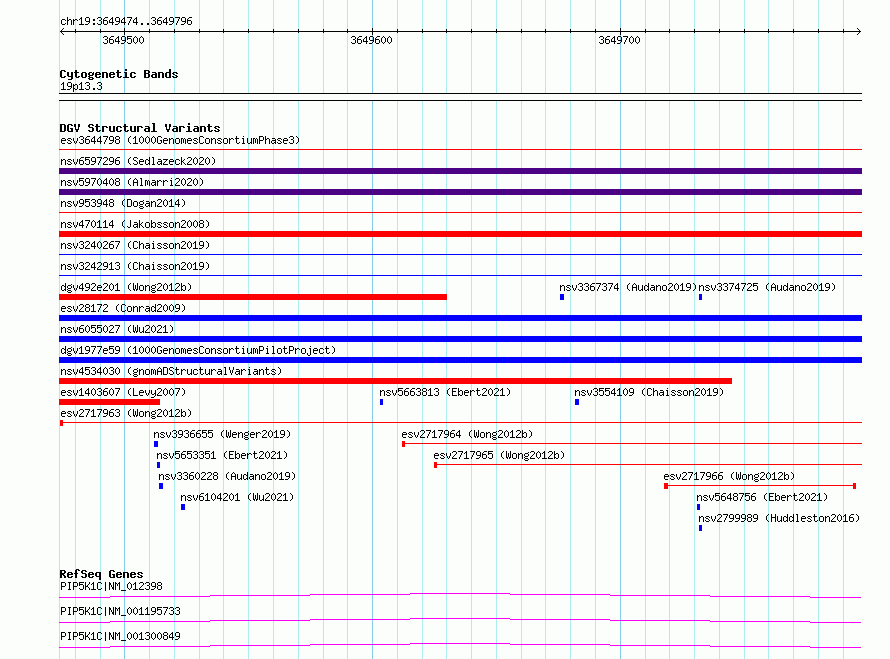
Task: Open nsv3374725 (Audano2019) variant
Action: click(x=767, y=287)
